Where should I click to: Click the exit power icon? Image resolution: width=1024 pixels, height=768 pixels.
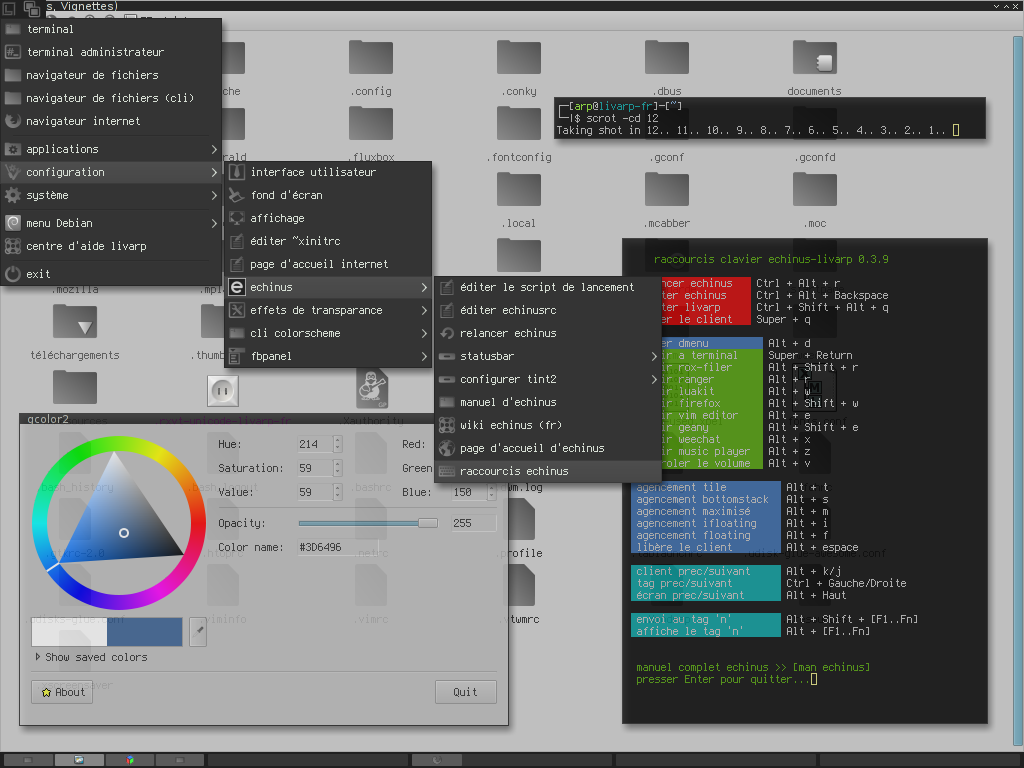point(12,274)
